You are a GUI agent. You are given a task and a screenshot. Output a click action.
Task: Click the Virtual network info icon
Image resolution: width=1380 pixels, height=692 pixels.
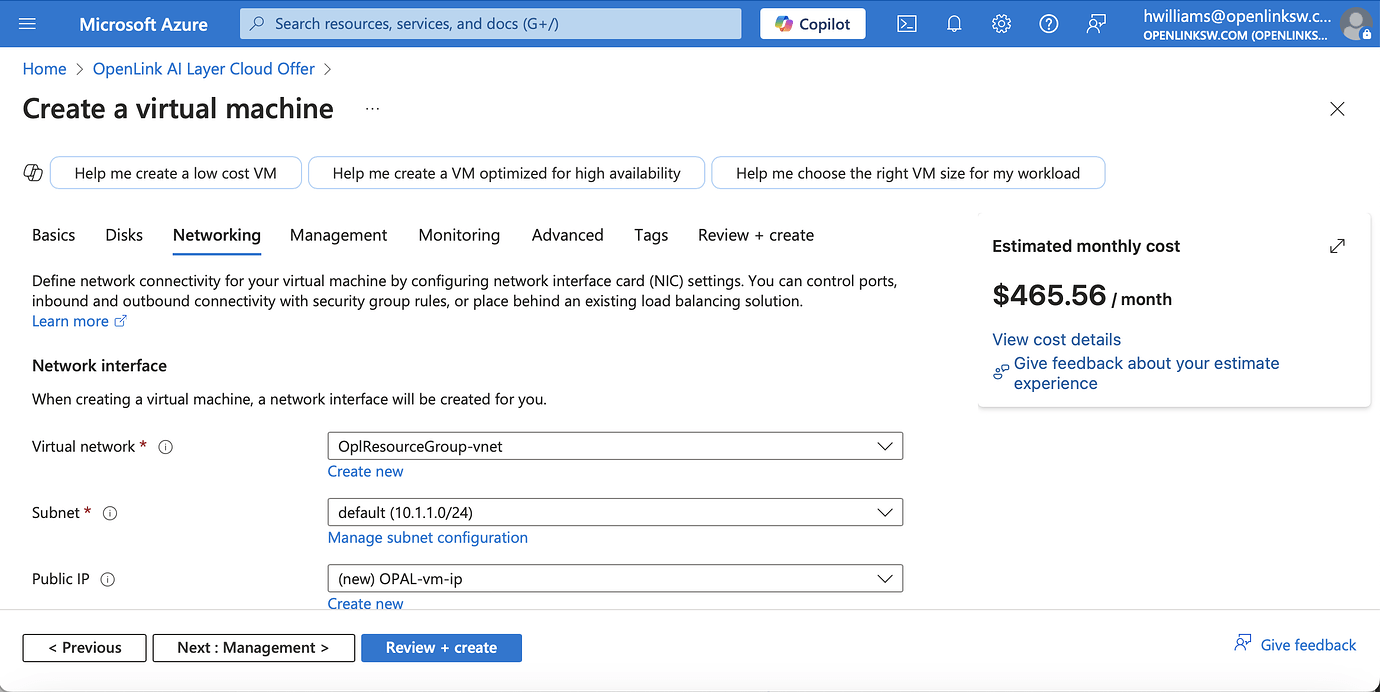pos(166,447)
